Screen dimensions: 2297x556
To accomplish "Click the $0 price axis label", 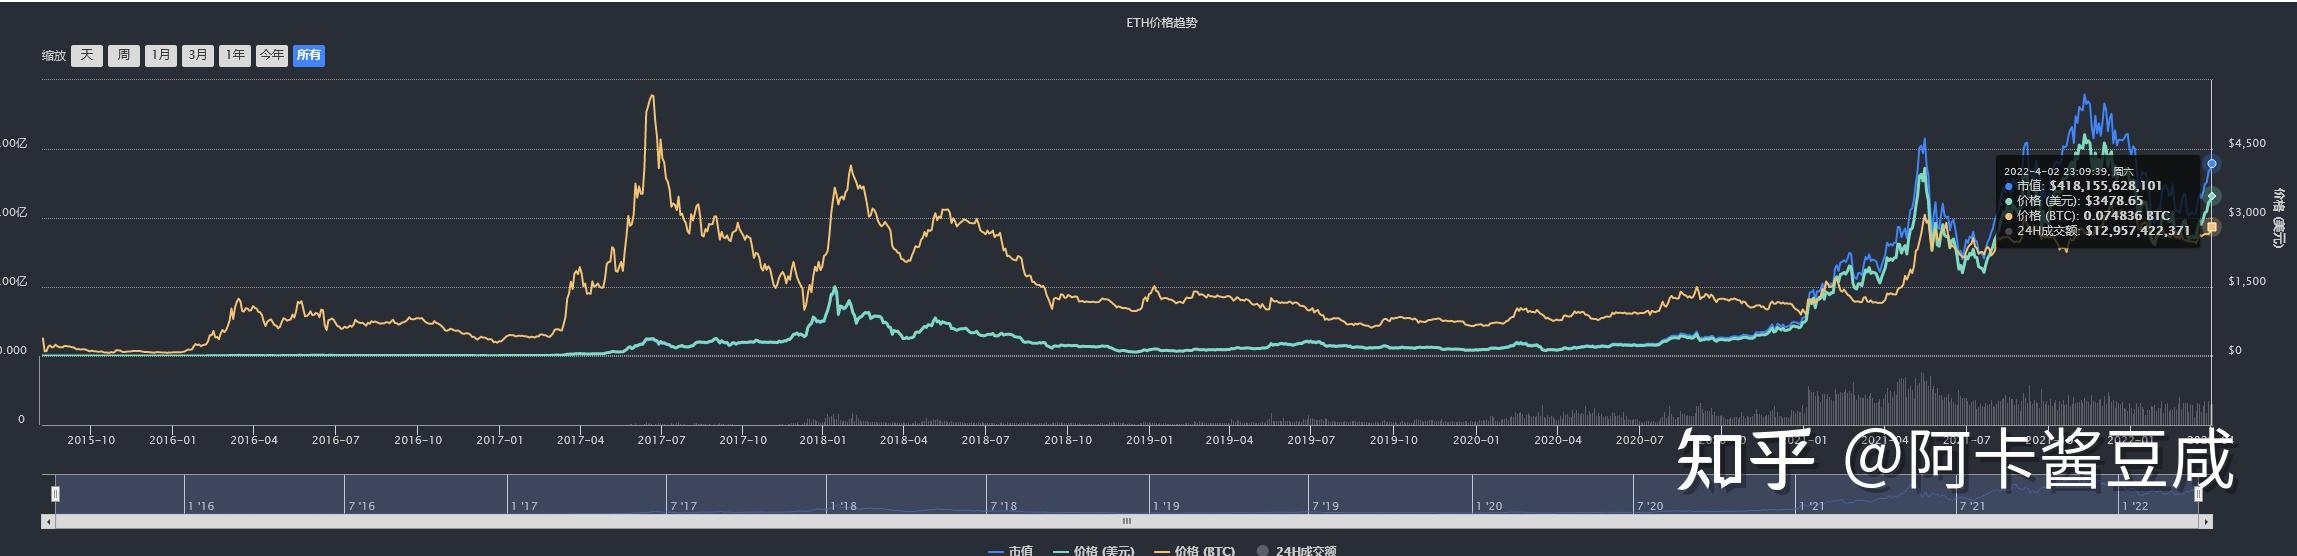I will click(2234, 351).
